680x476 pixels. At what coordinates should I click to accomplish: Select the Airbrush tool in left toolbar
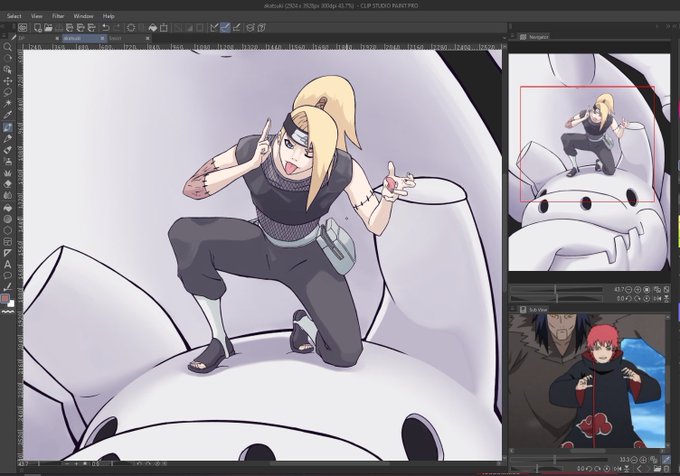7,161
